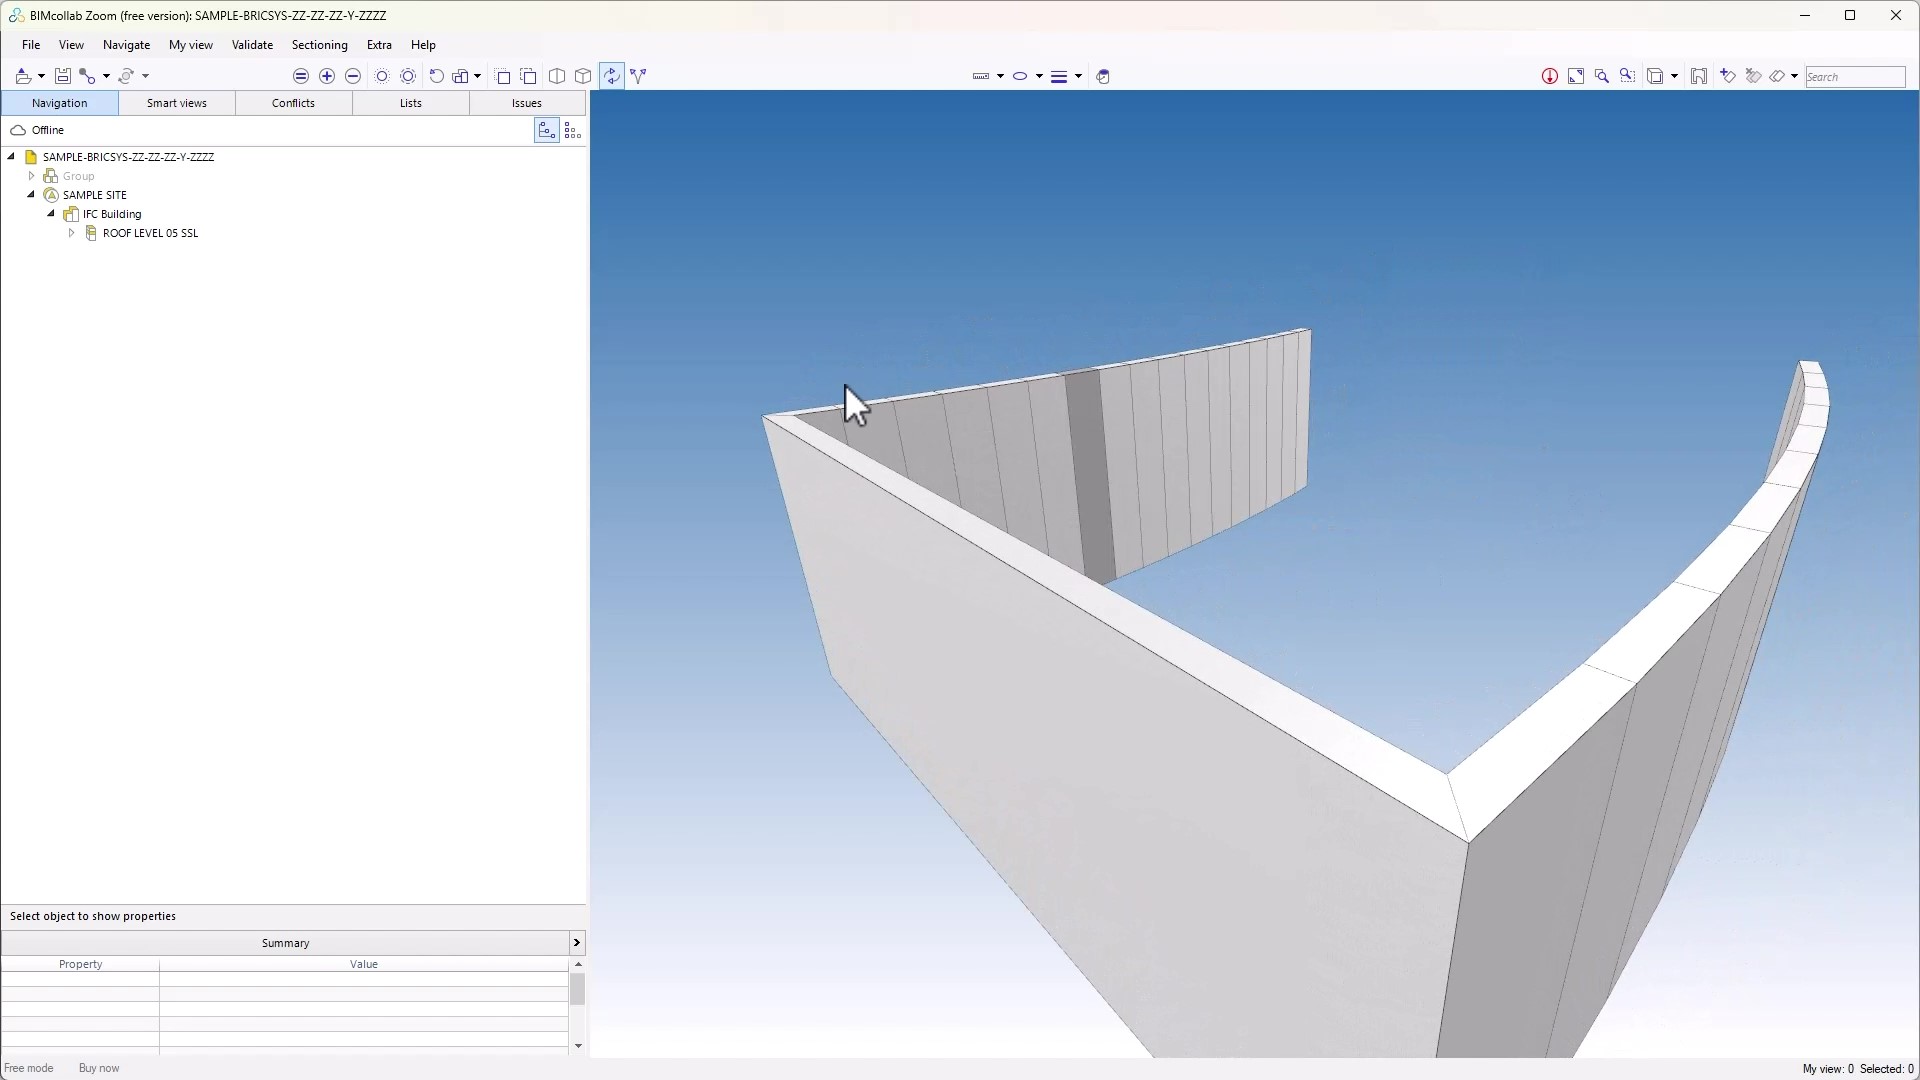Collapse the IFC Building node
The height and width of the screenshot is (1080, 1920).
pyautogui.click(x=50, y=214)
